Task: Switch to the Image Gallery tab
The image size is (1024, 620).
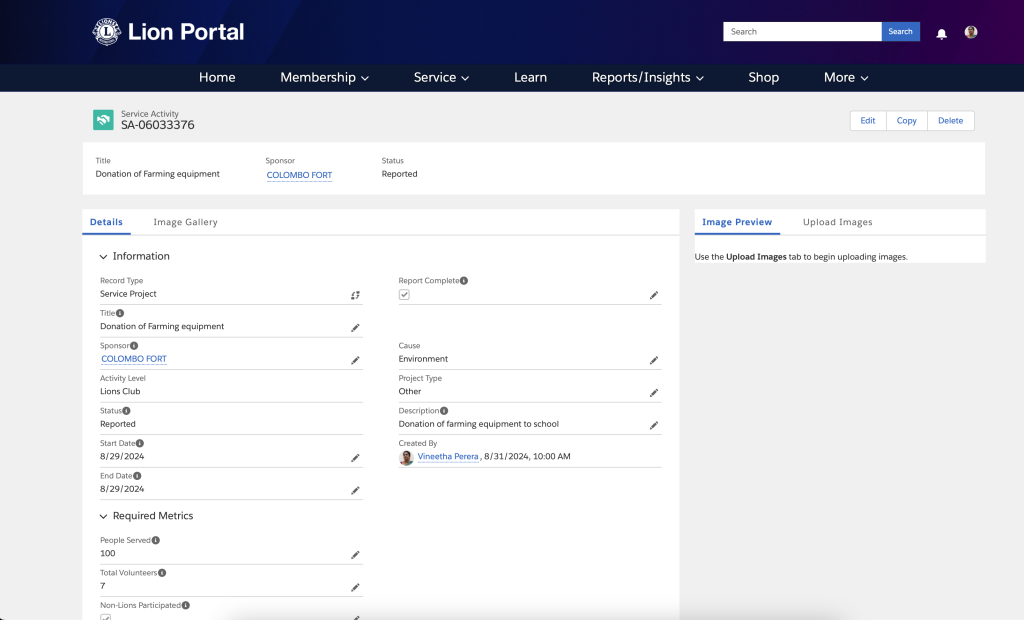Action: point(185,222)
